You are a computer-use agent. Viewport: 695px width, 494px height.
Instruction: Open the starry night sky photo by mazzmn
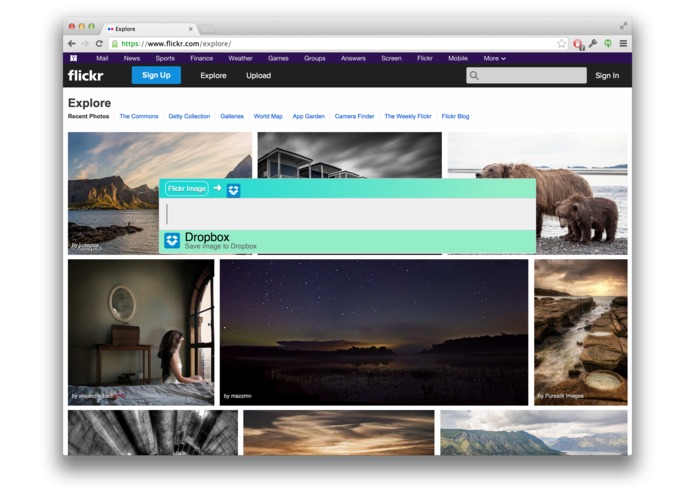coord(374,332)
